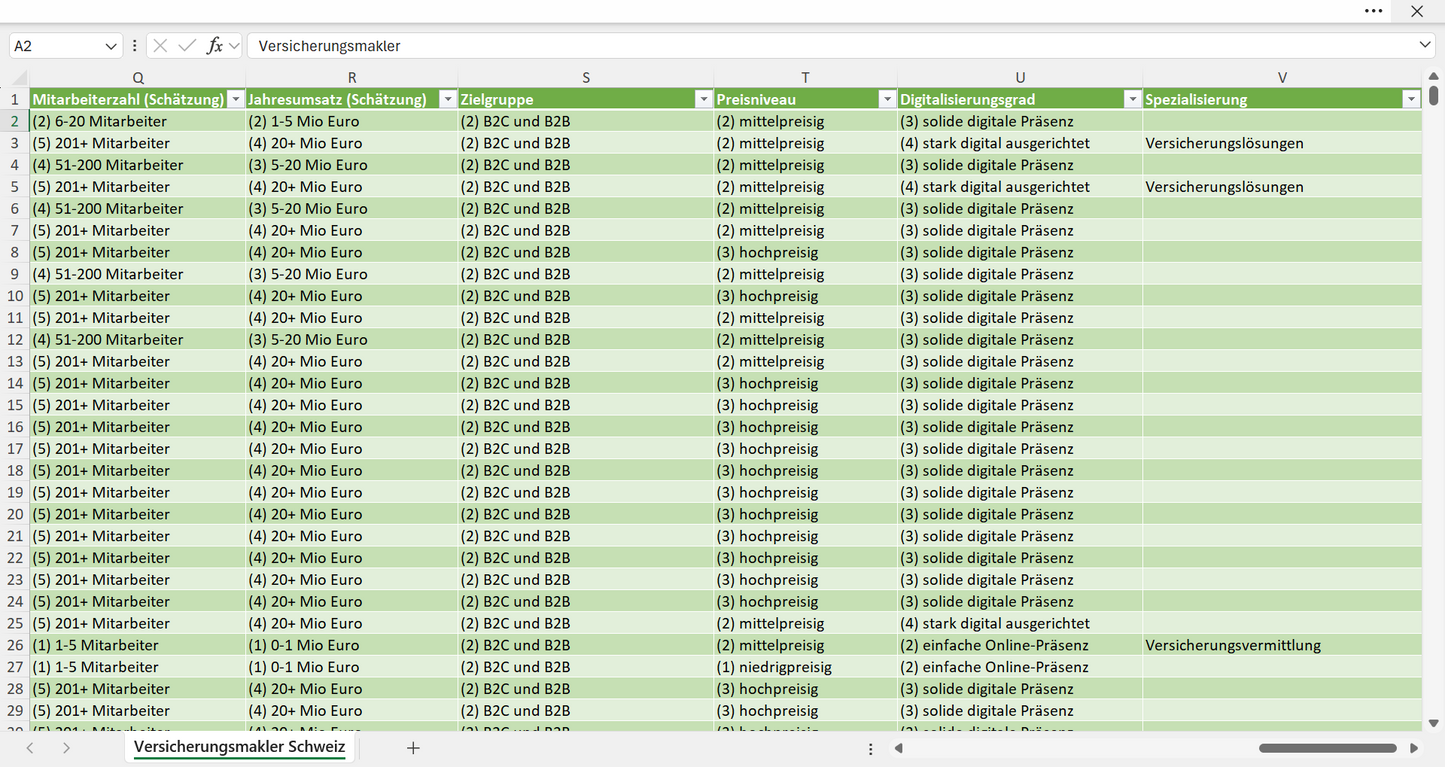Expand the formula bar chevron

tap(1425, 45)
